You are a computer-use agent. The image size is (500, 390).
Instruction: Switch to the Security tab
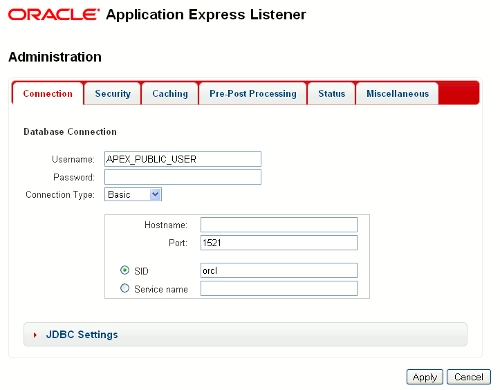(x=113, y=94)
